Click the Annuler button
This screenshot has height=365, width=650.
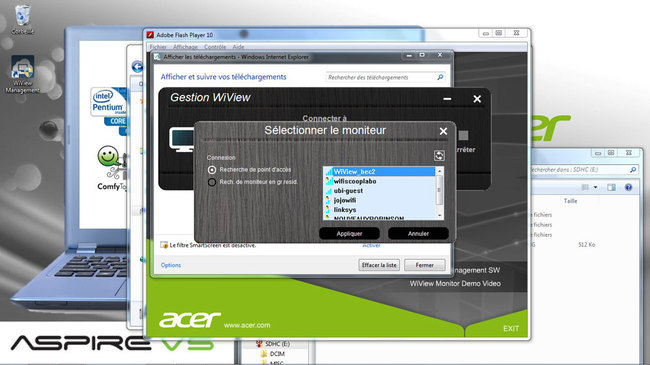418,234
